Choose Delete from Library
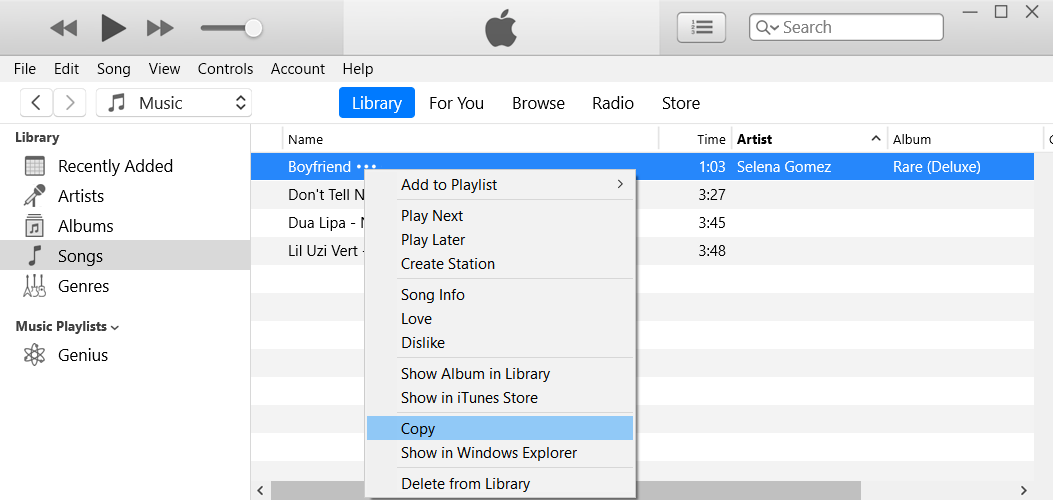Viewport: 1053px width, 500px height. pos(500,484)
